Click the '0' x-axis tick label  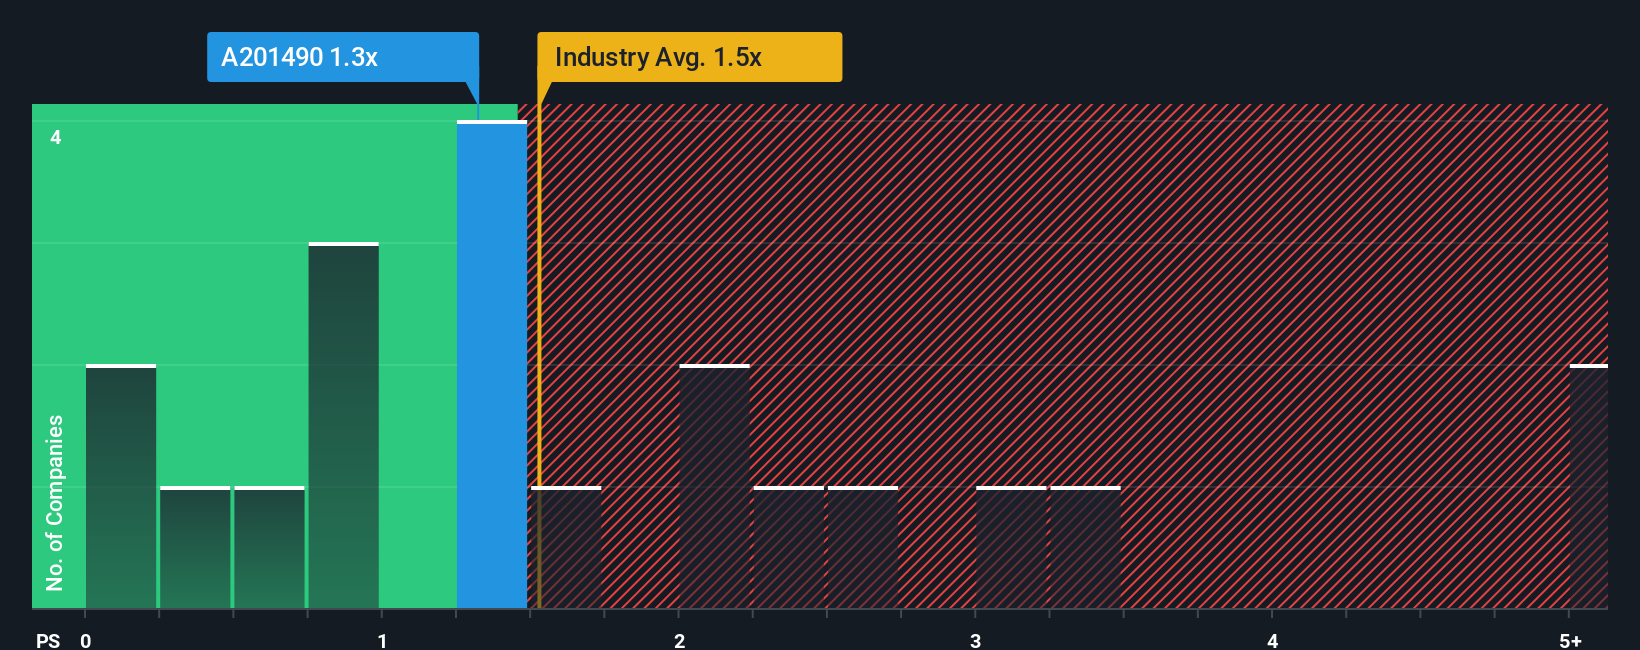tap(86, 641)
